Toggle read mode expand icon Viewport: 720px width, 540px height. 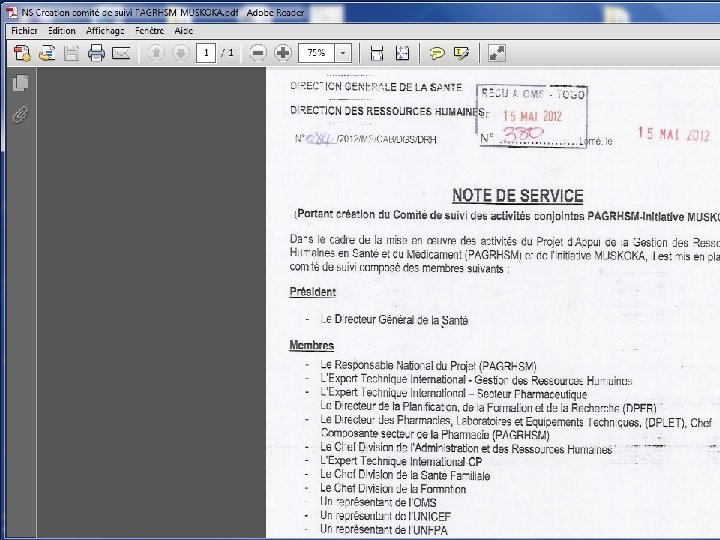[497, 53]
